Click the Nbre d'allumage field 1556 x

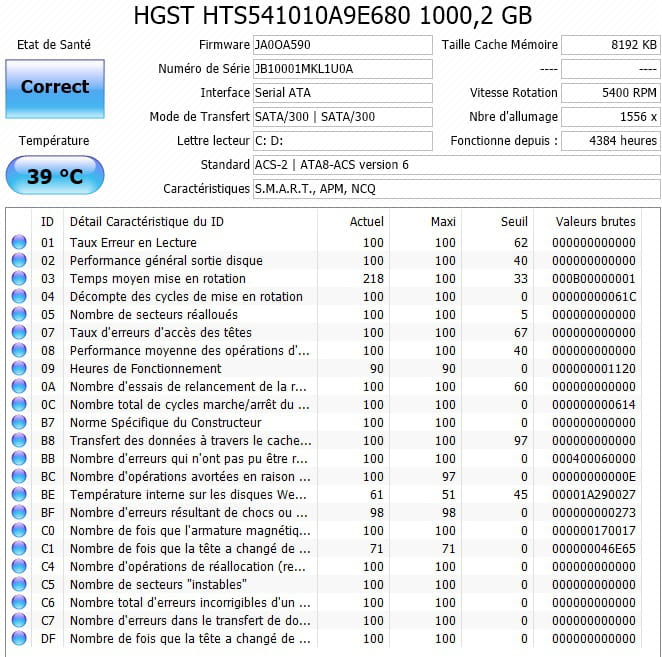click(610, 117)
